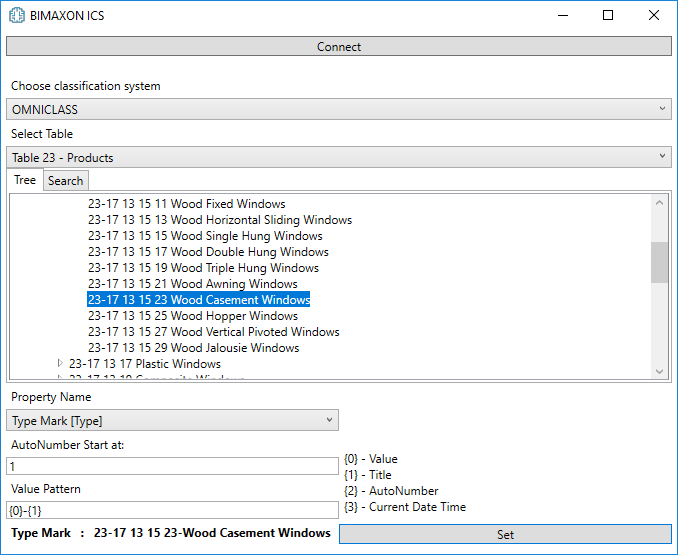Select Wood Jalousie Windows row
The width and height of the screenshot is (678, 555).
pos(193,348)
